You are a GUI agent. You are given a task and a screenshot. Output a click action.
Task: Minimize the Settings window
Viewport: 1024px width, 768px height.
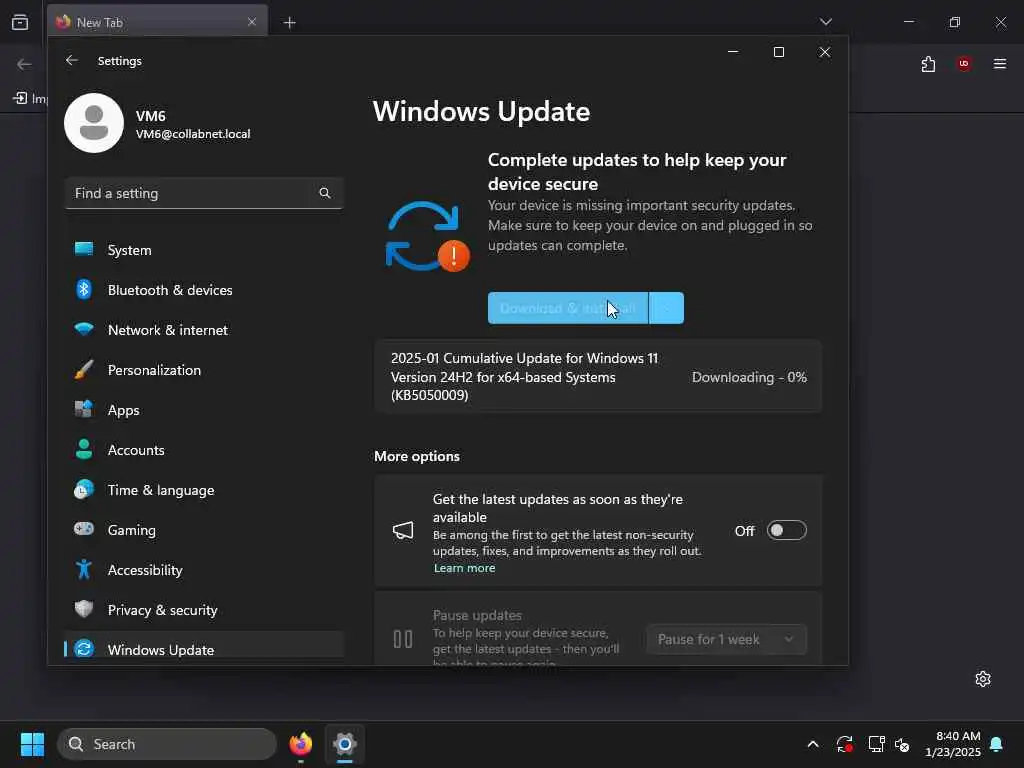pos(733,52)
